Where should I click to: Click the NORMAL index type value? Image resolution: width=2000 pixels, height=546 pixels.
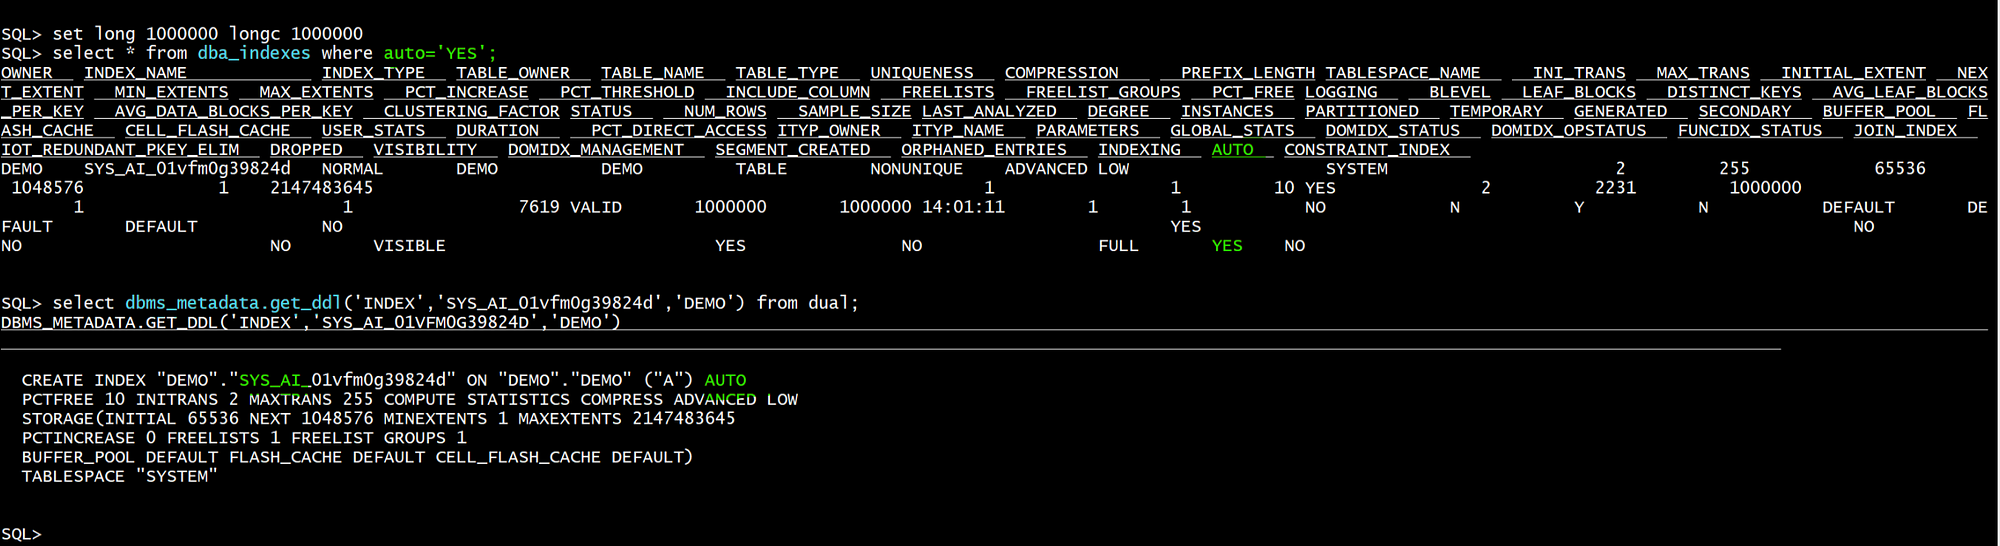coord(353,169)
